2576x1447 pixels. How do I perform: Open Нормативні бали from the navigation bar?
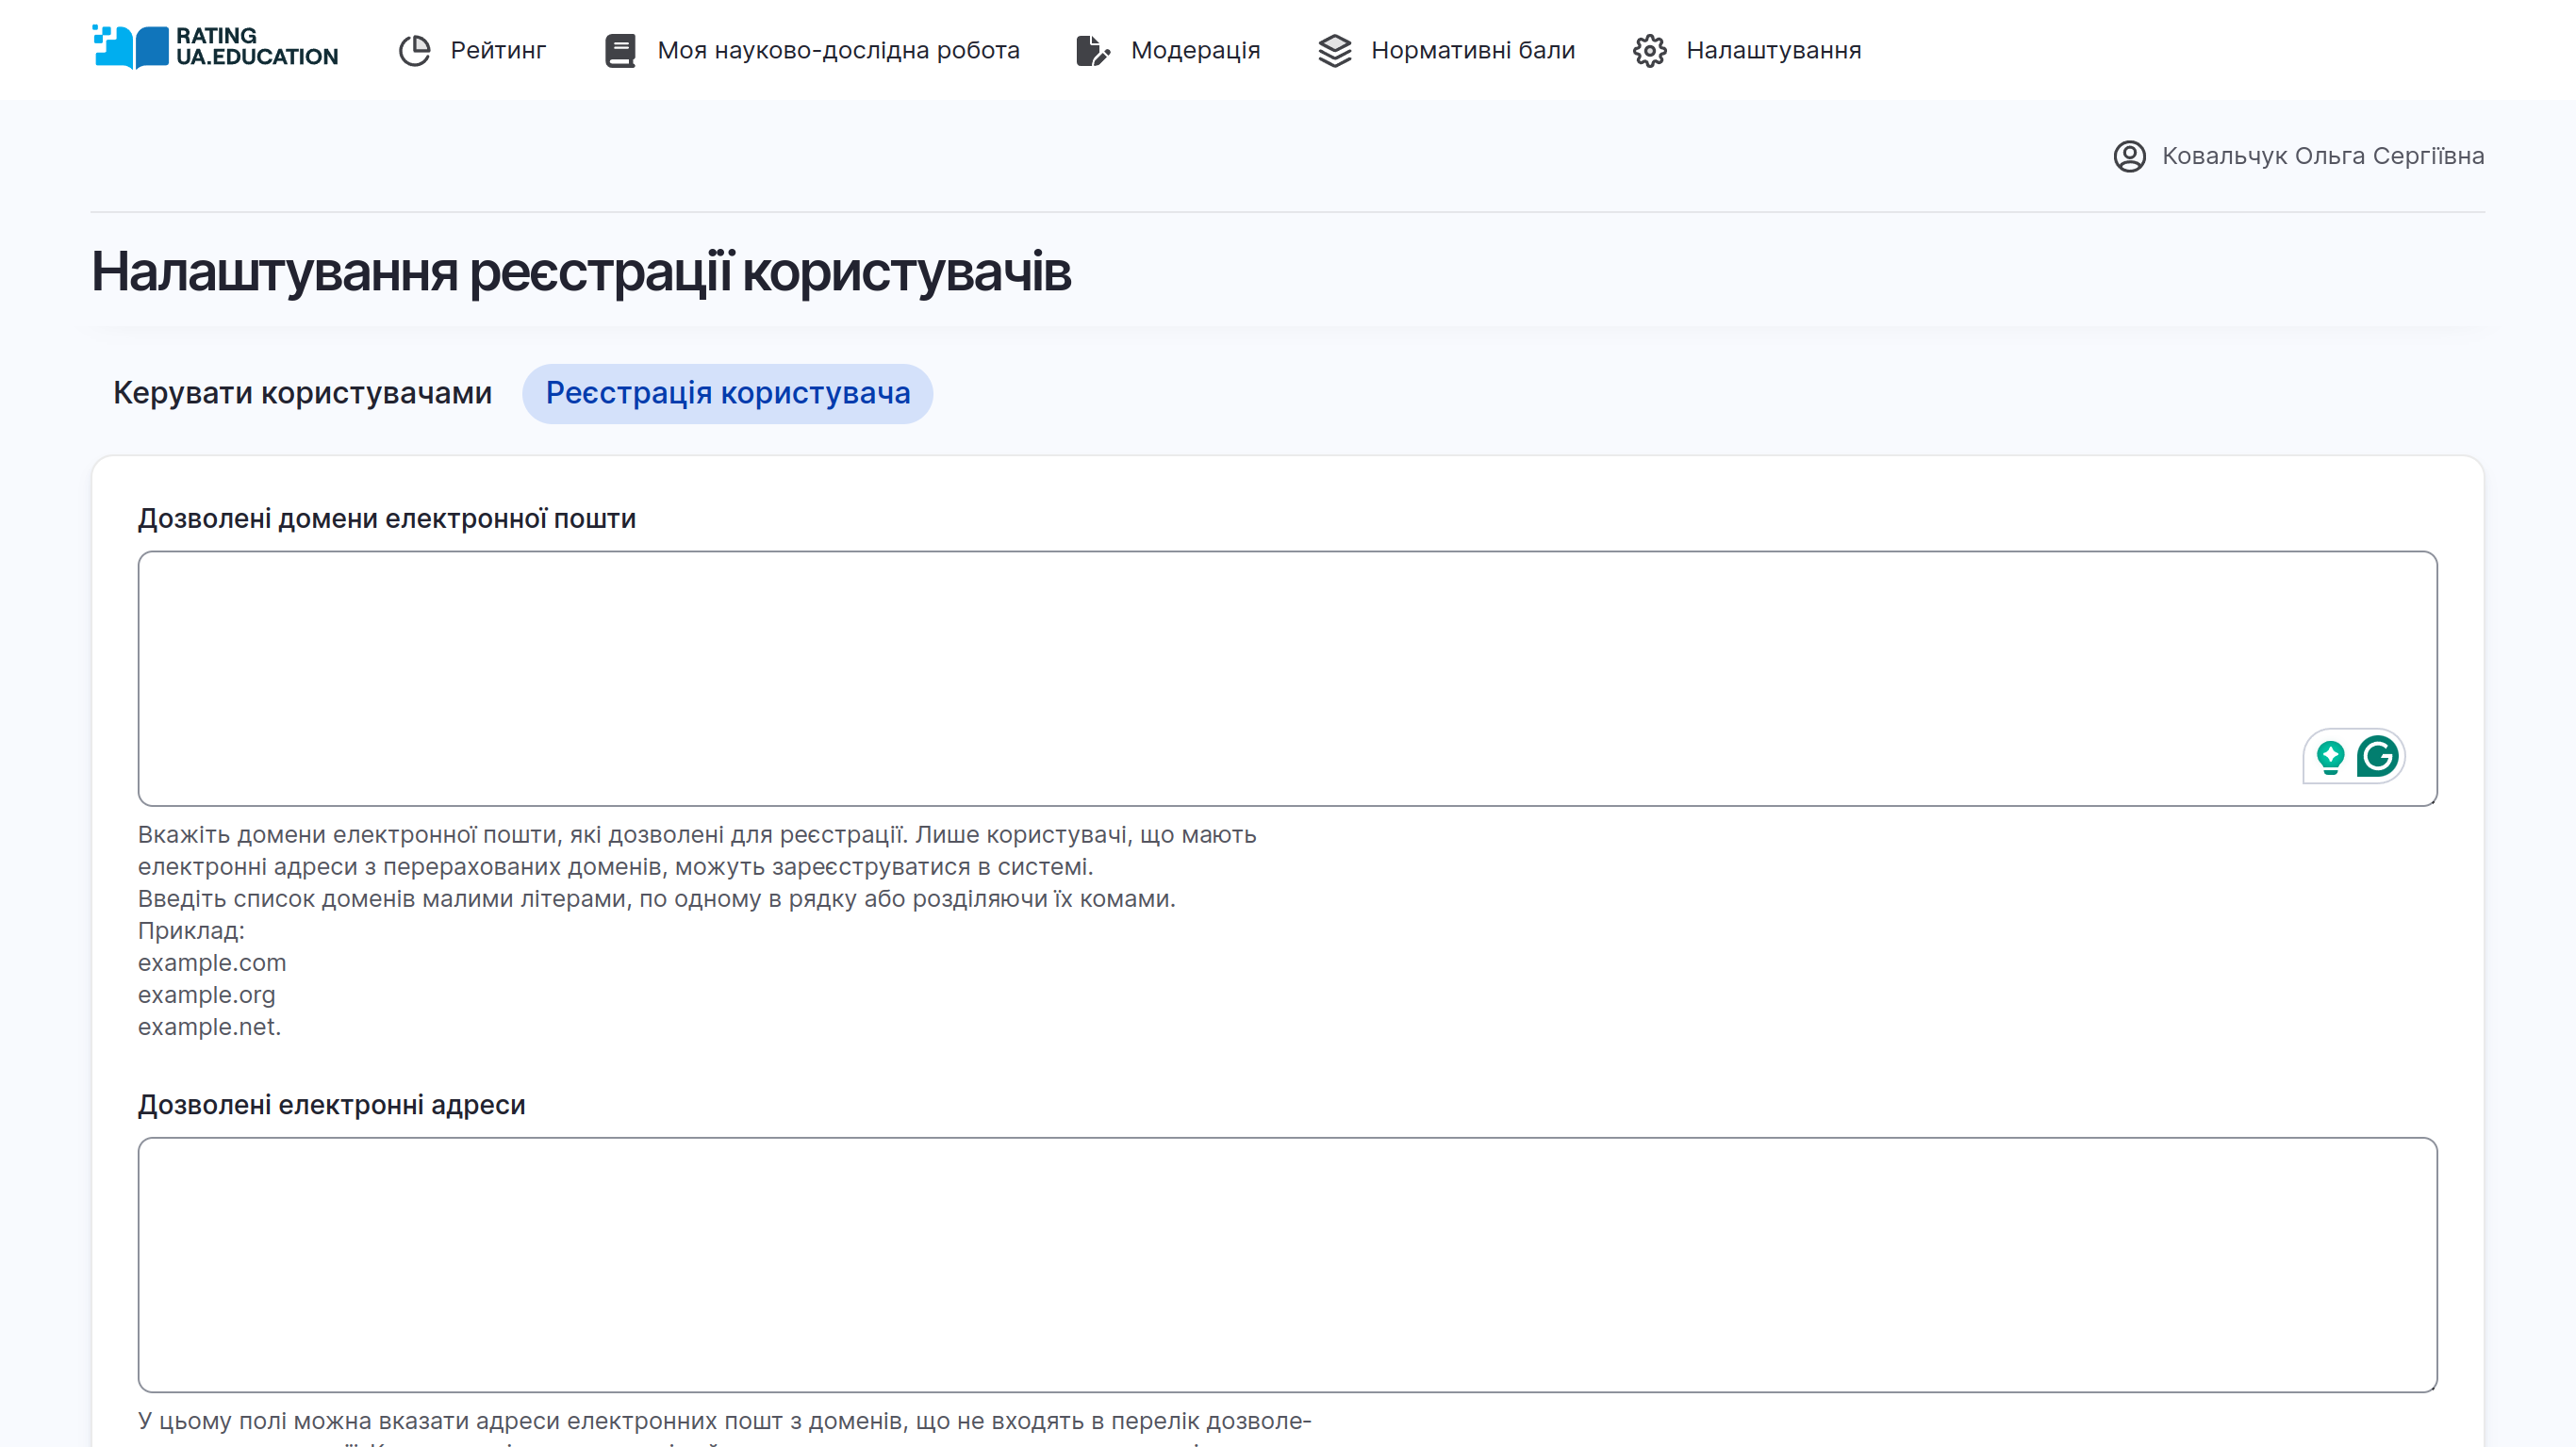point(1473,49)
